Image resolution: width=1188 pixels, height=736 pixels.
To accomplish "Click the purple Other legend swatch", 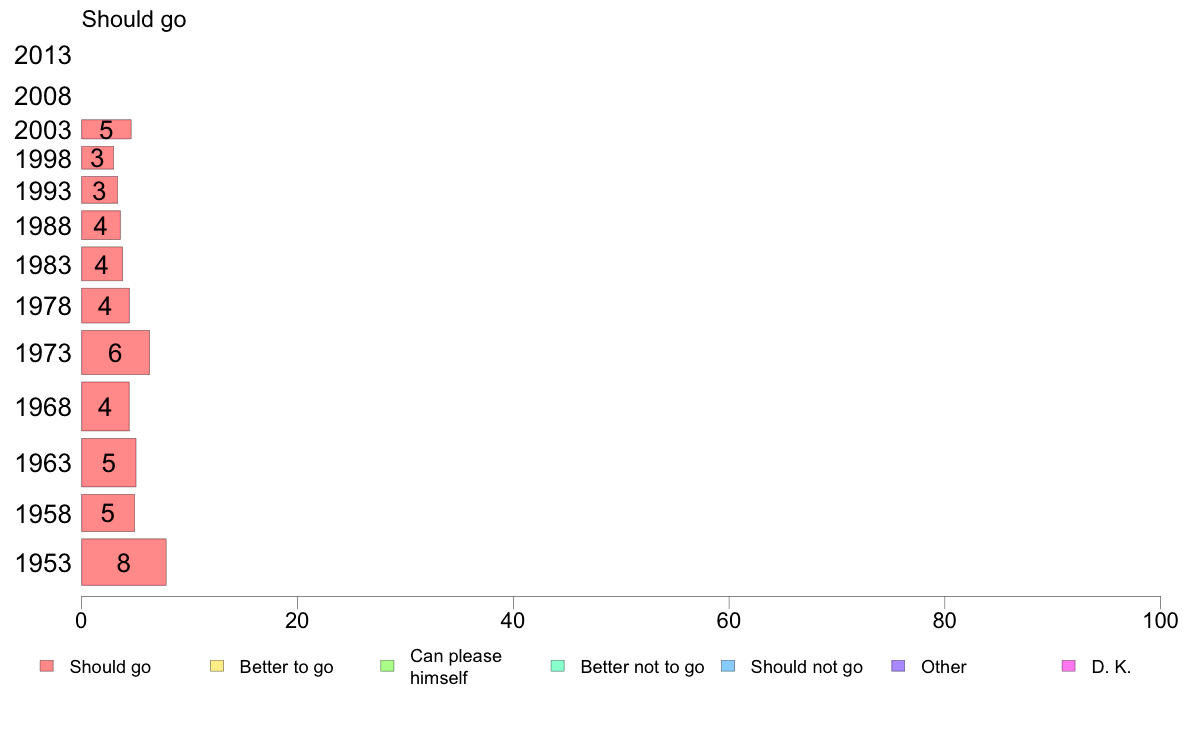I will 899,666.
